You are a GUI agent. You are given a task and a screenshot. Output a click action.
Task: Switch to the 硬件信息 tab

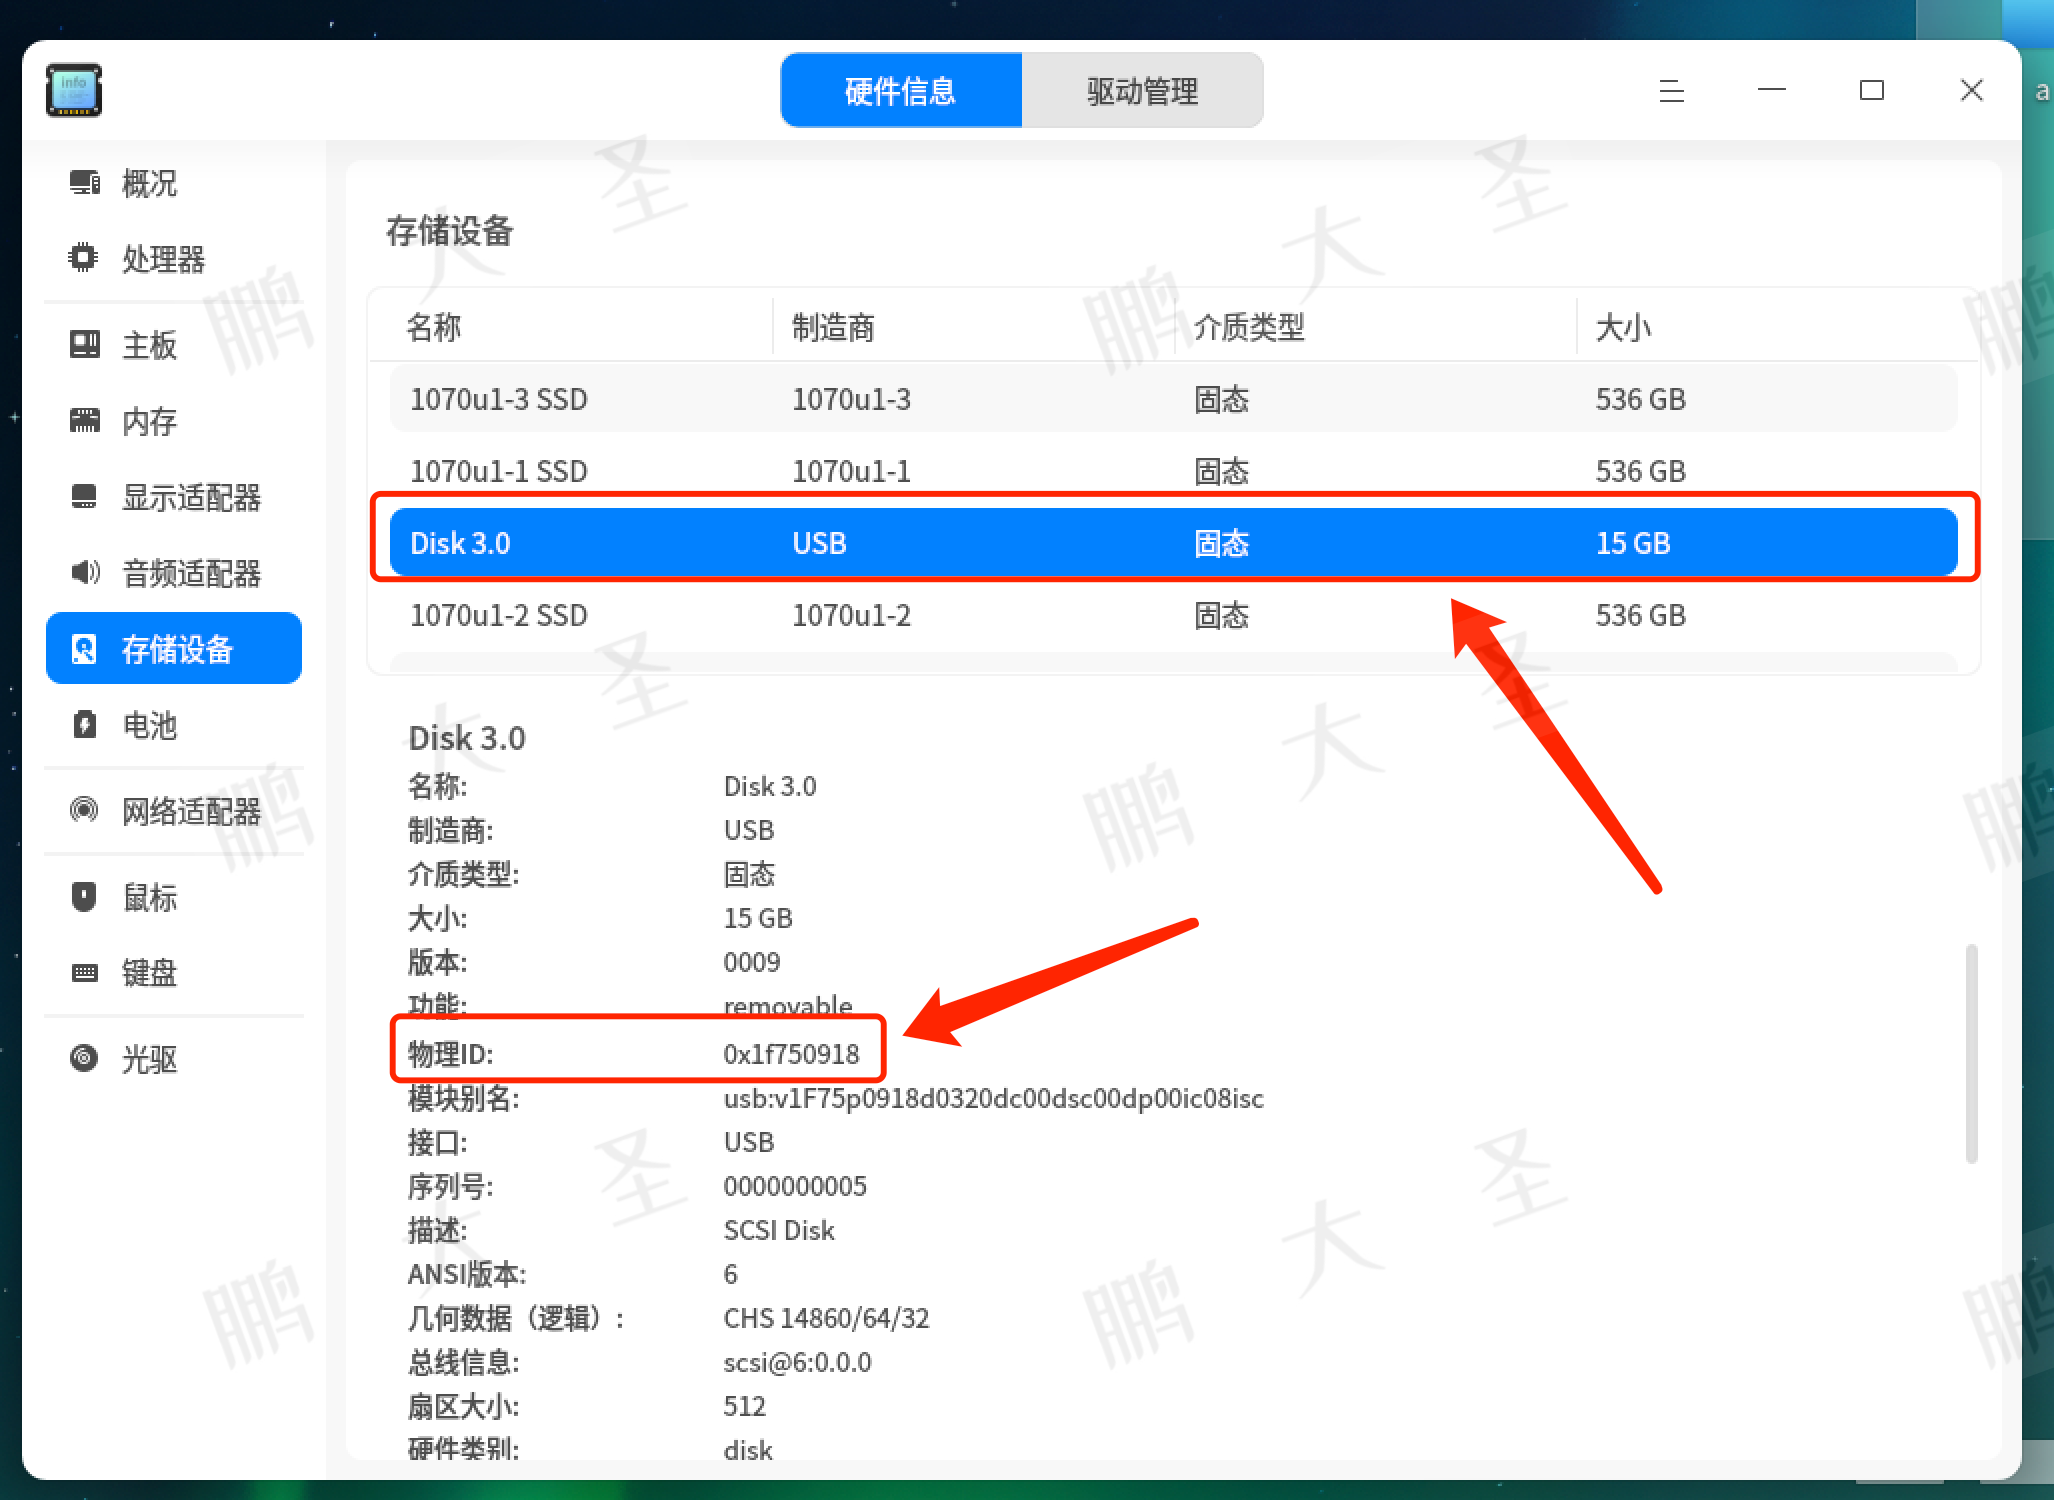(901, 91)
